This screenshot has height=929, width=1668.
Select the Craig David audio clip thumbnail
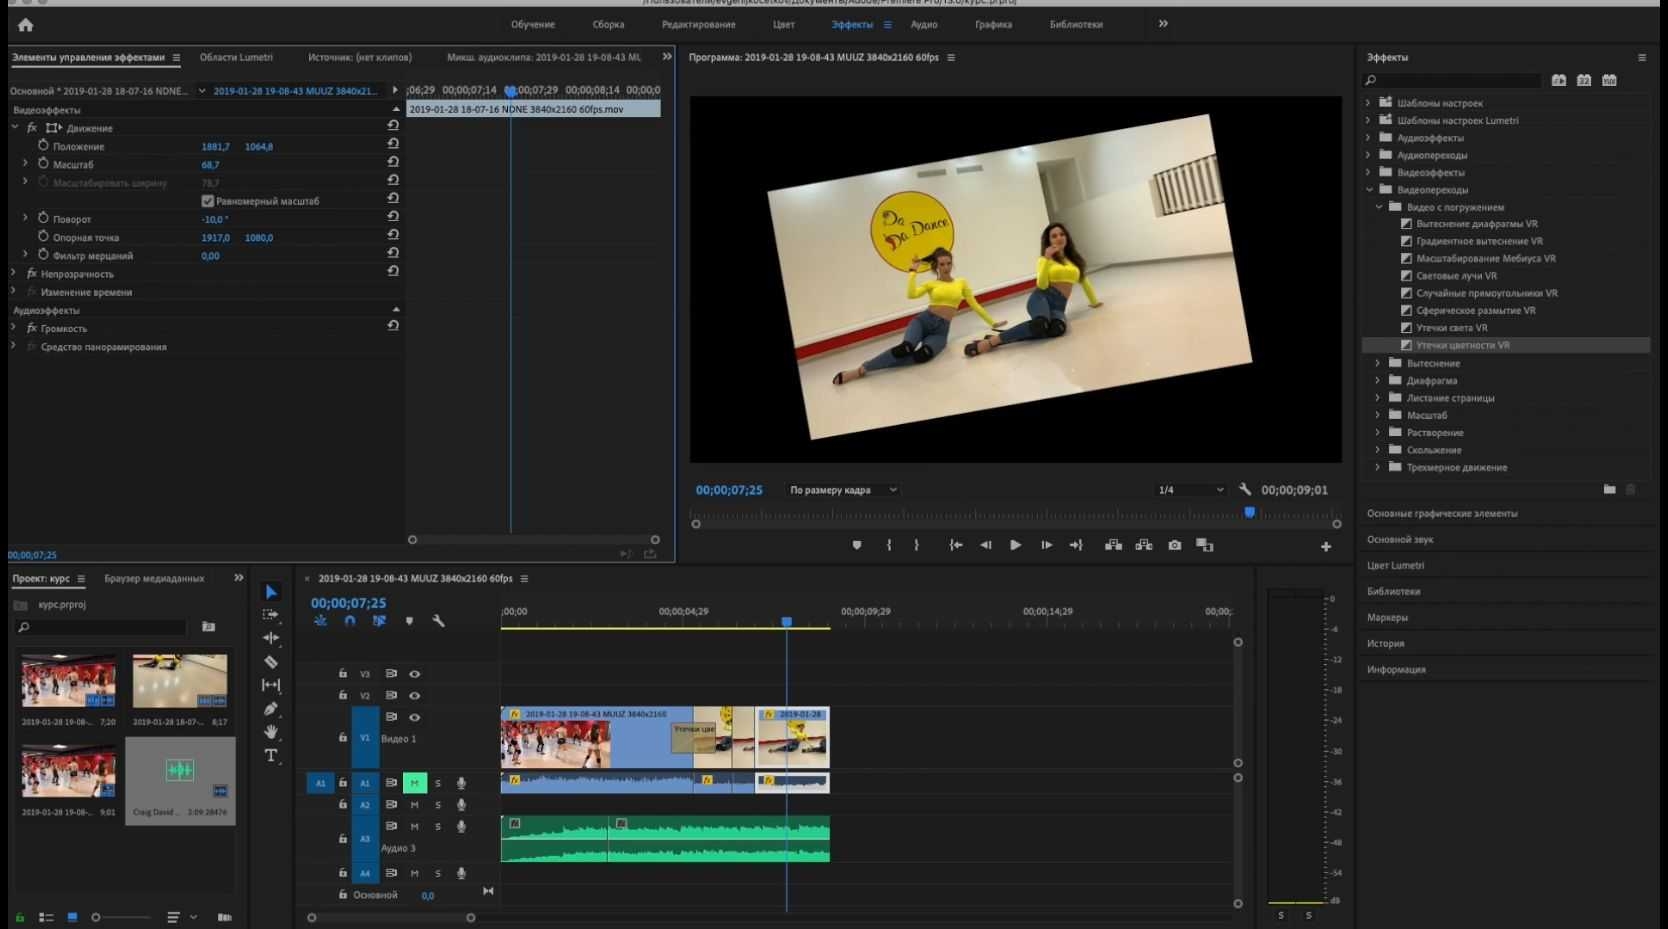pyautogui.click(x=180, y=771)
